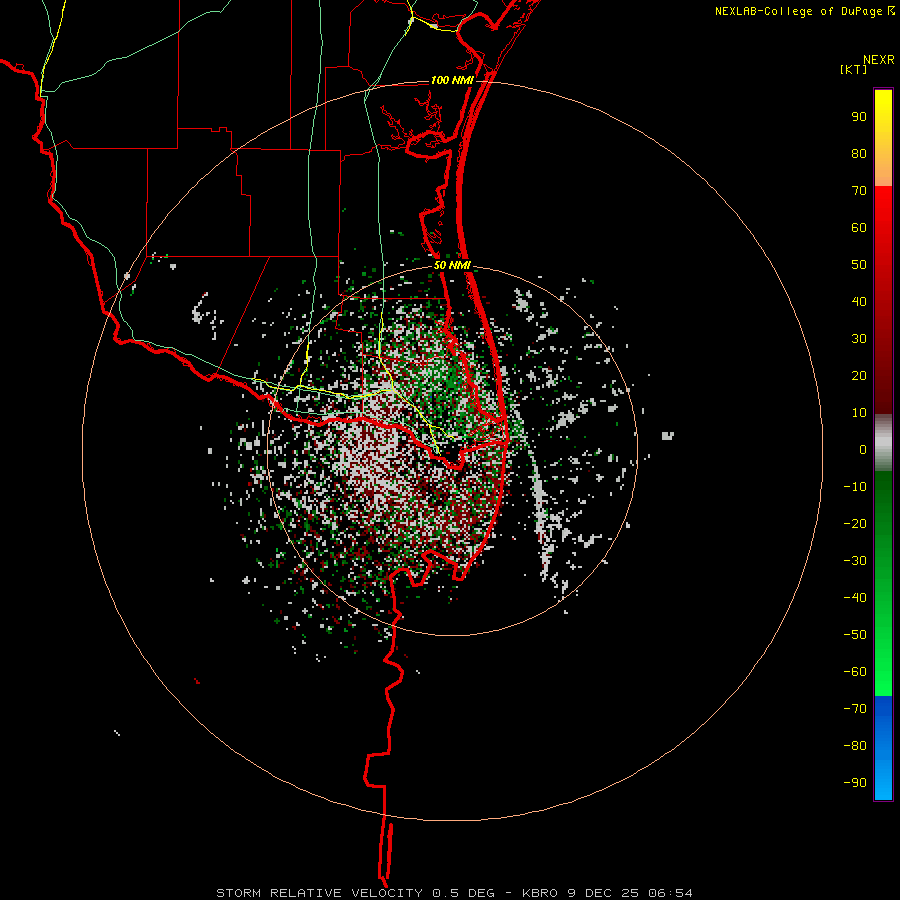The image size is (900, 900).
Task: Click the -40 value on the velocity scale
Action: pos(855,598)
